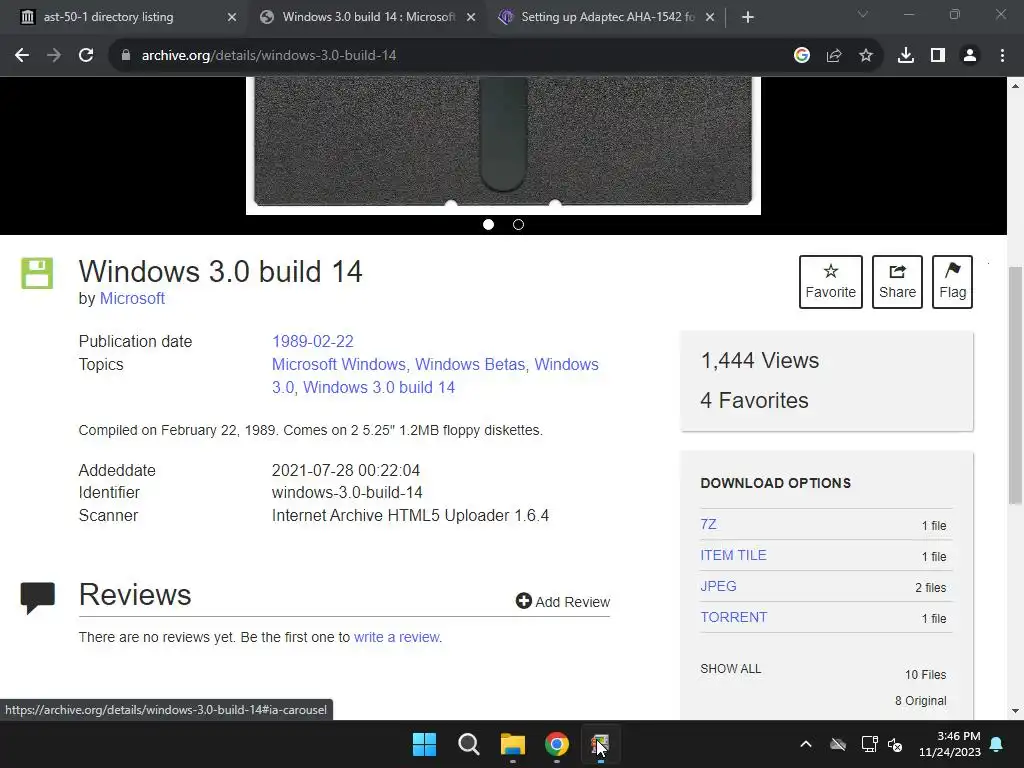Favorite this item
This screenshot has height=768, width=1024.
pos(831,281)
